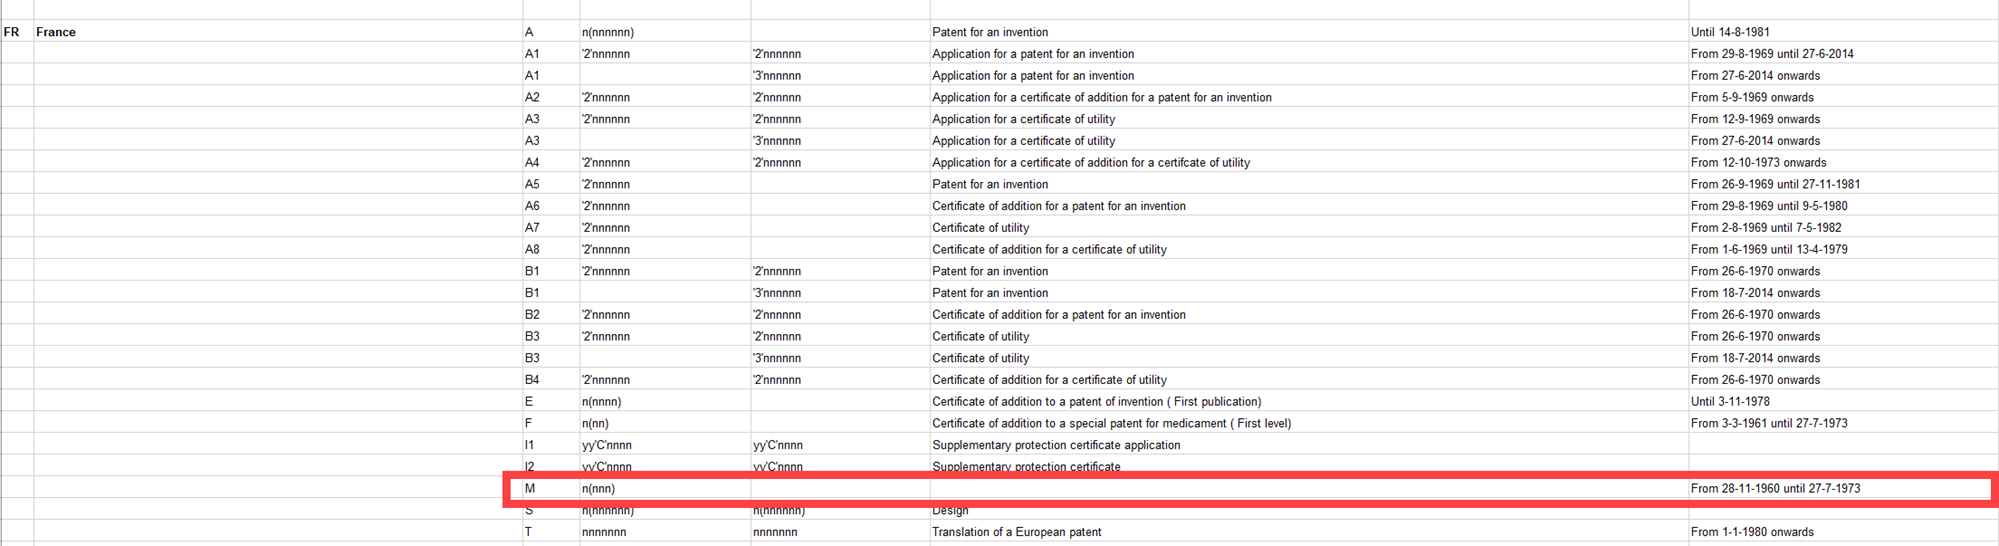
Task: Click the n(nnn) format cell in row M
Action: [x=598, y=489]
